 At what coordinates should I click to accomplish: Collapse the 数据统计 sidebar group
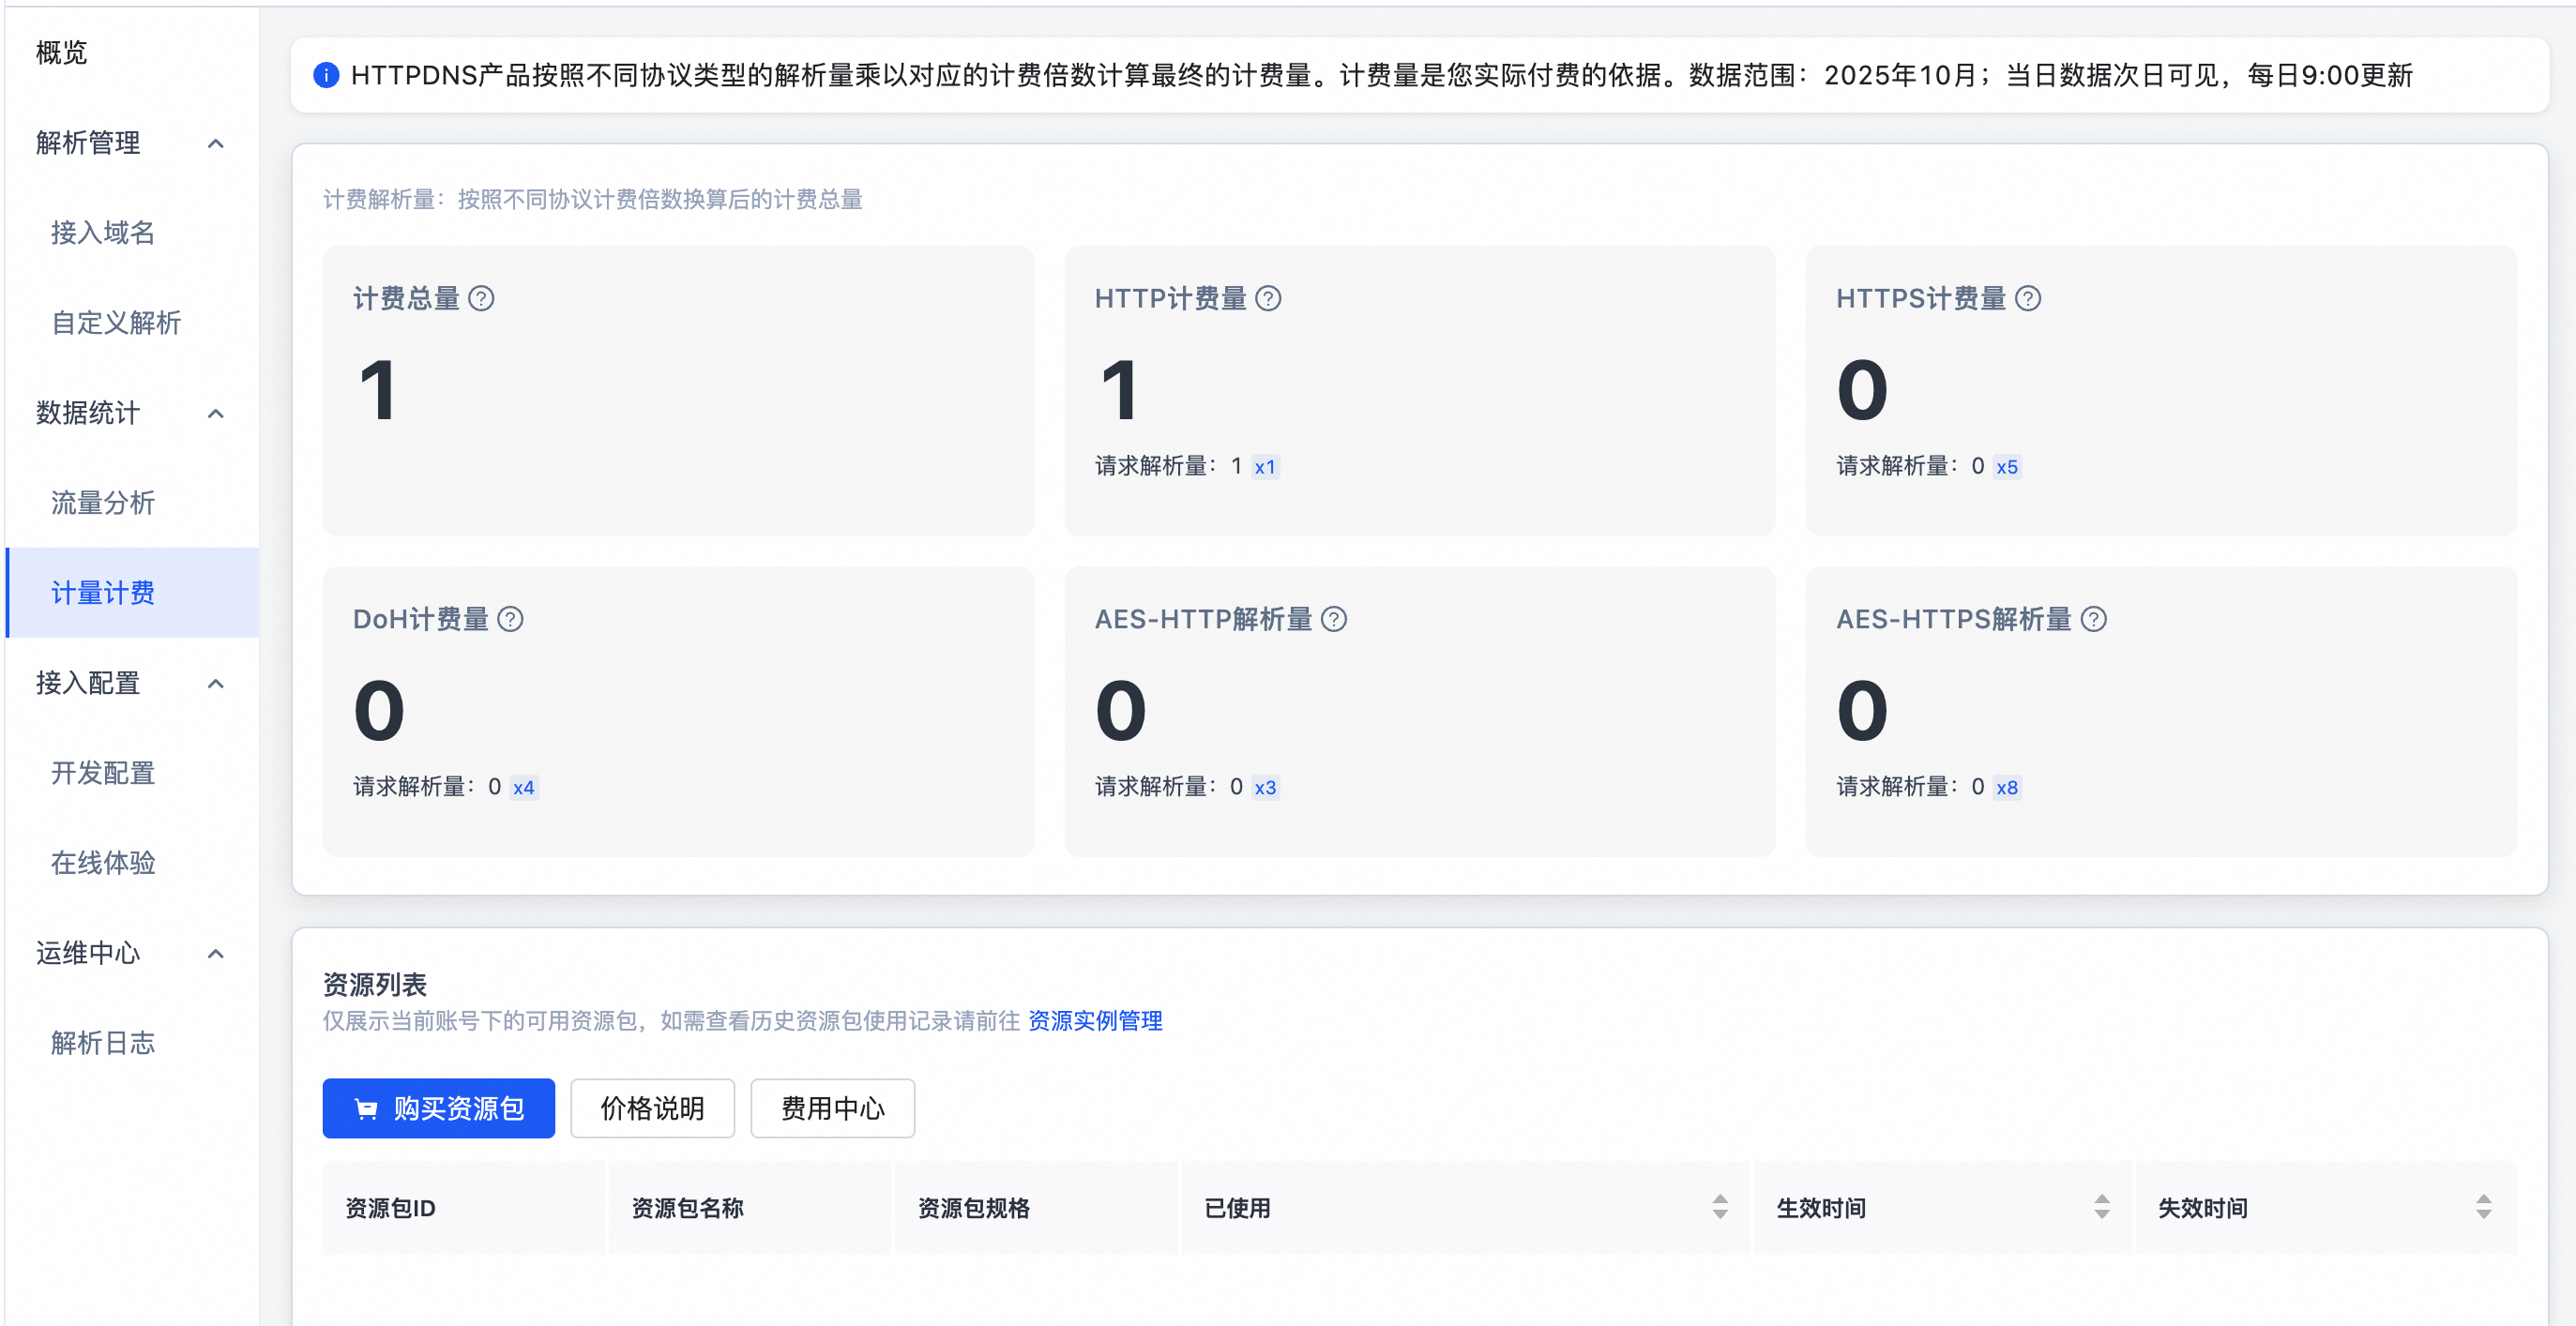[x=215, y=414]
